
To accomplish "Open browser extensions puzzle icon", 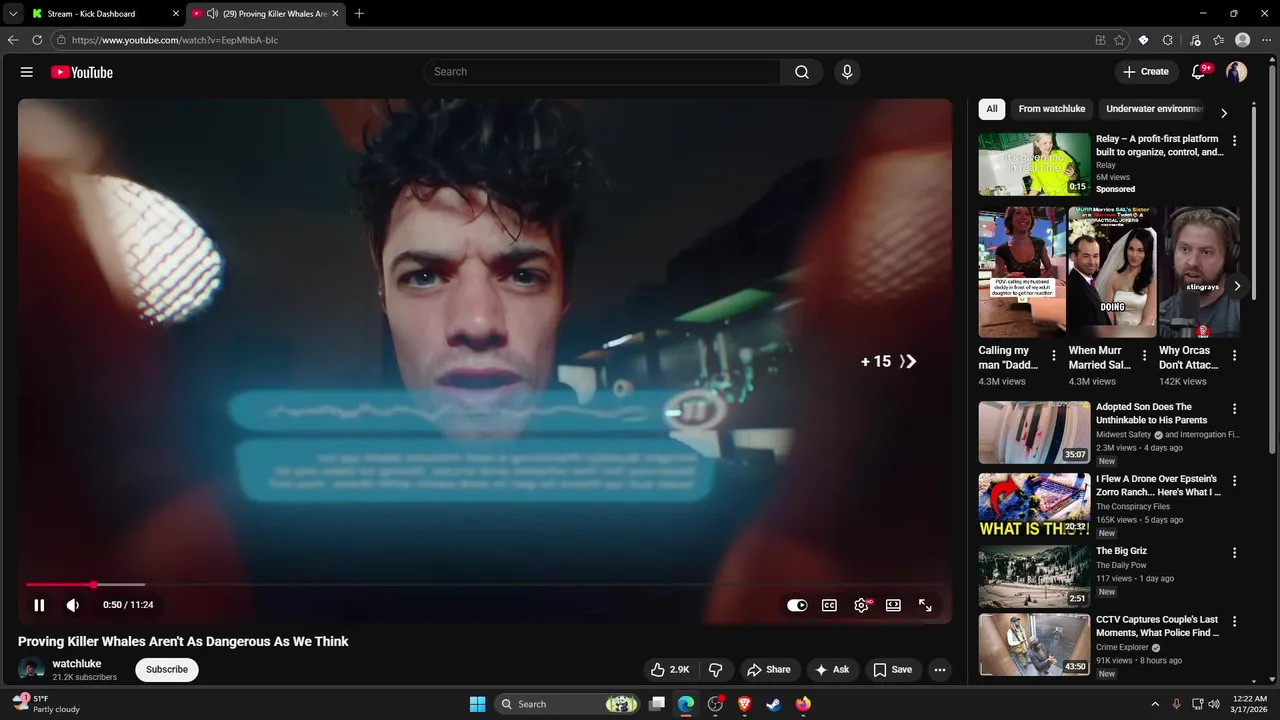I will (1167, 40).
